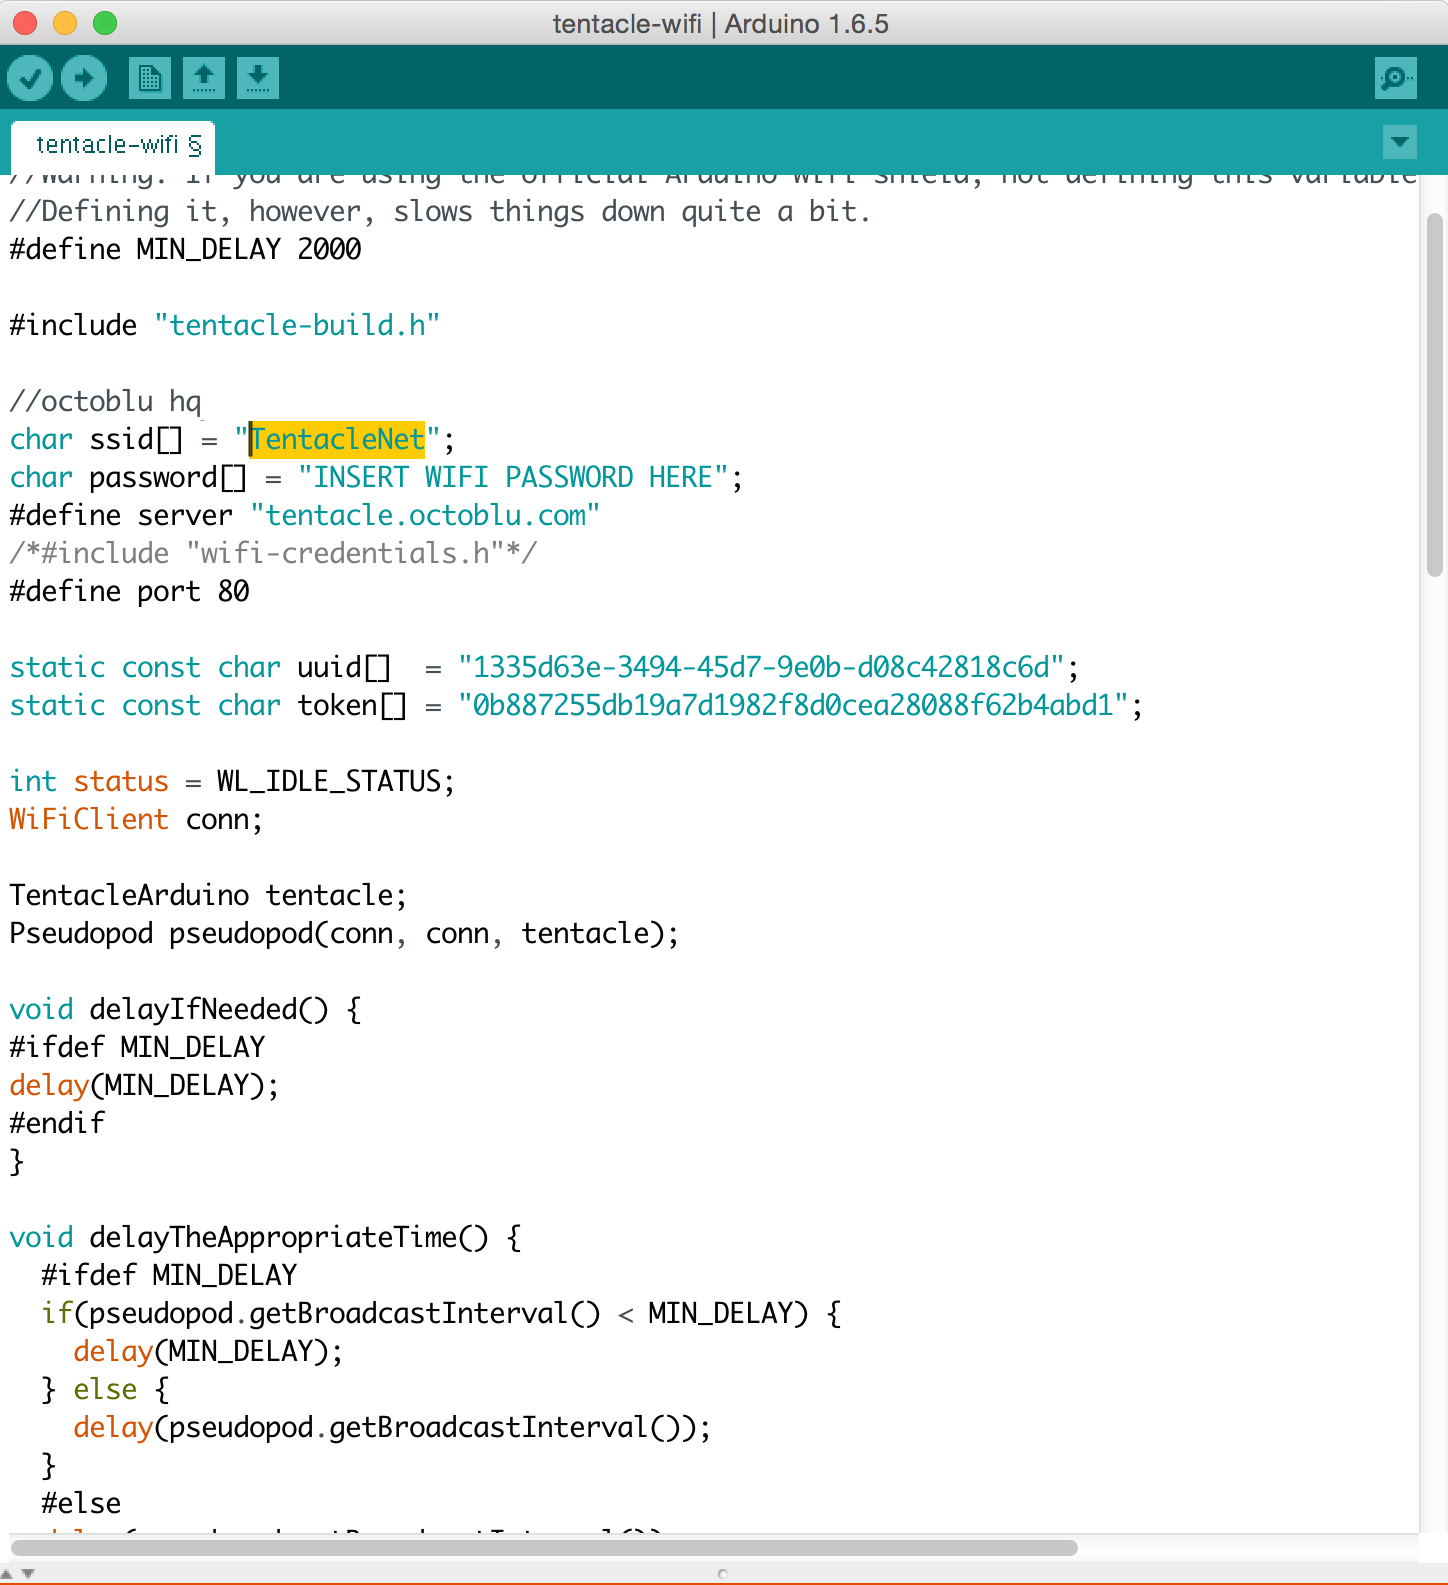Save sketch using the Save icon
Viewport: 1448px width, 1585px height.
(258, 78)
